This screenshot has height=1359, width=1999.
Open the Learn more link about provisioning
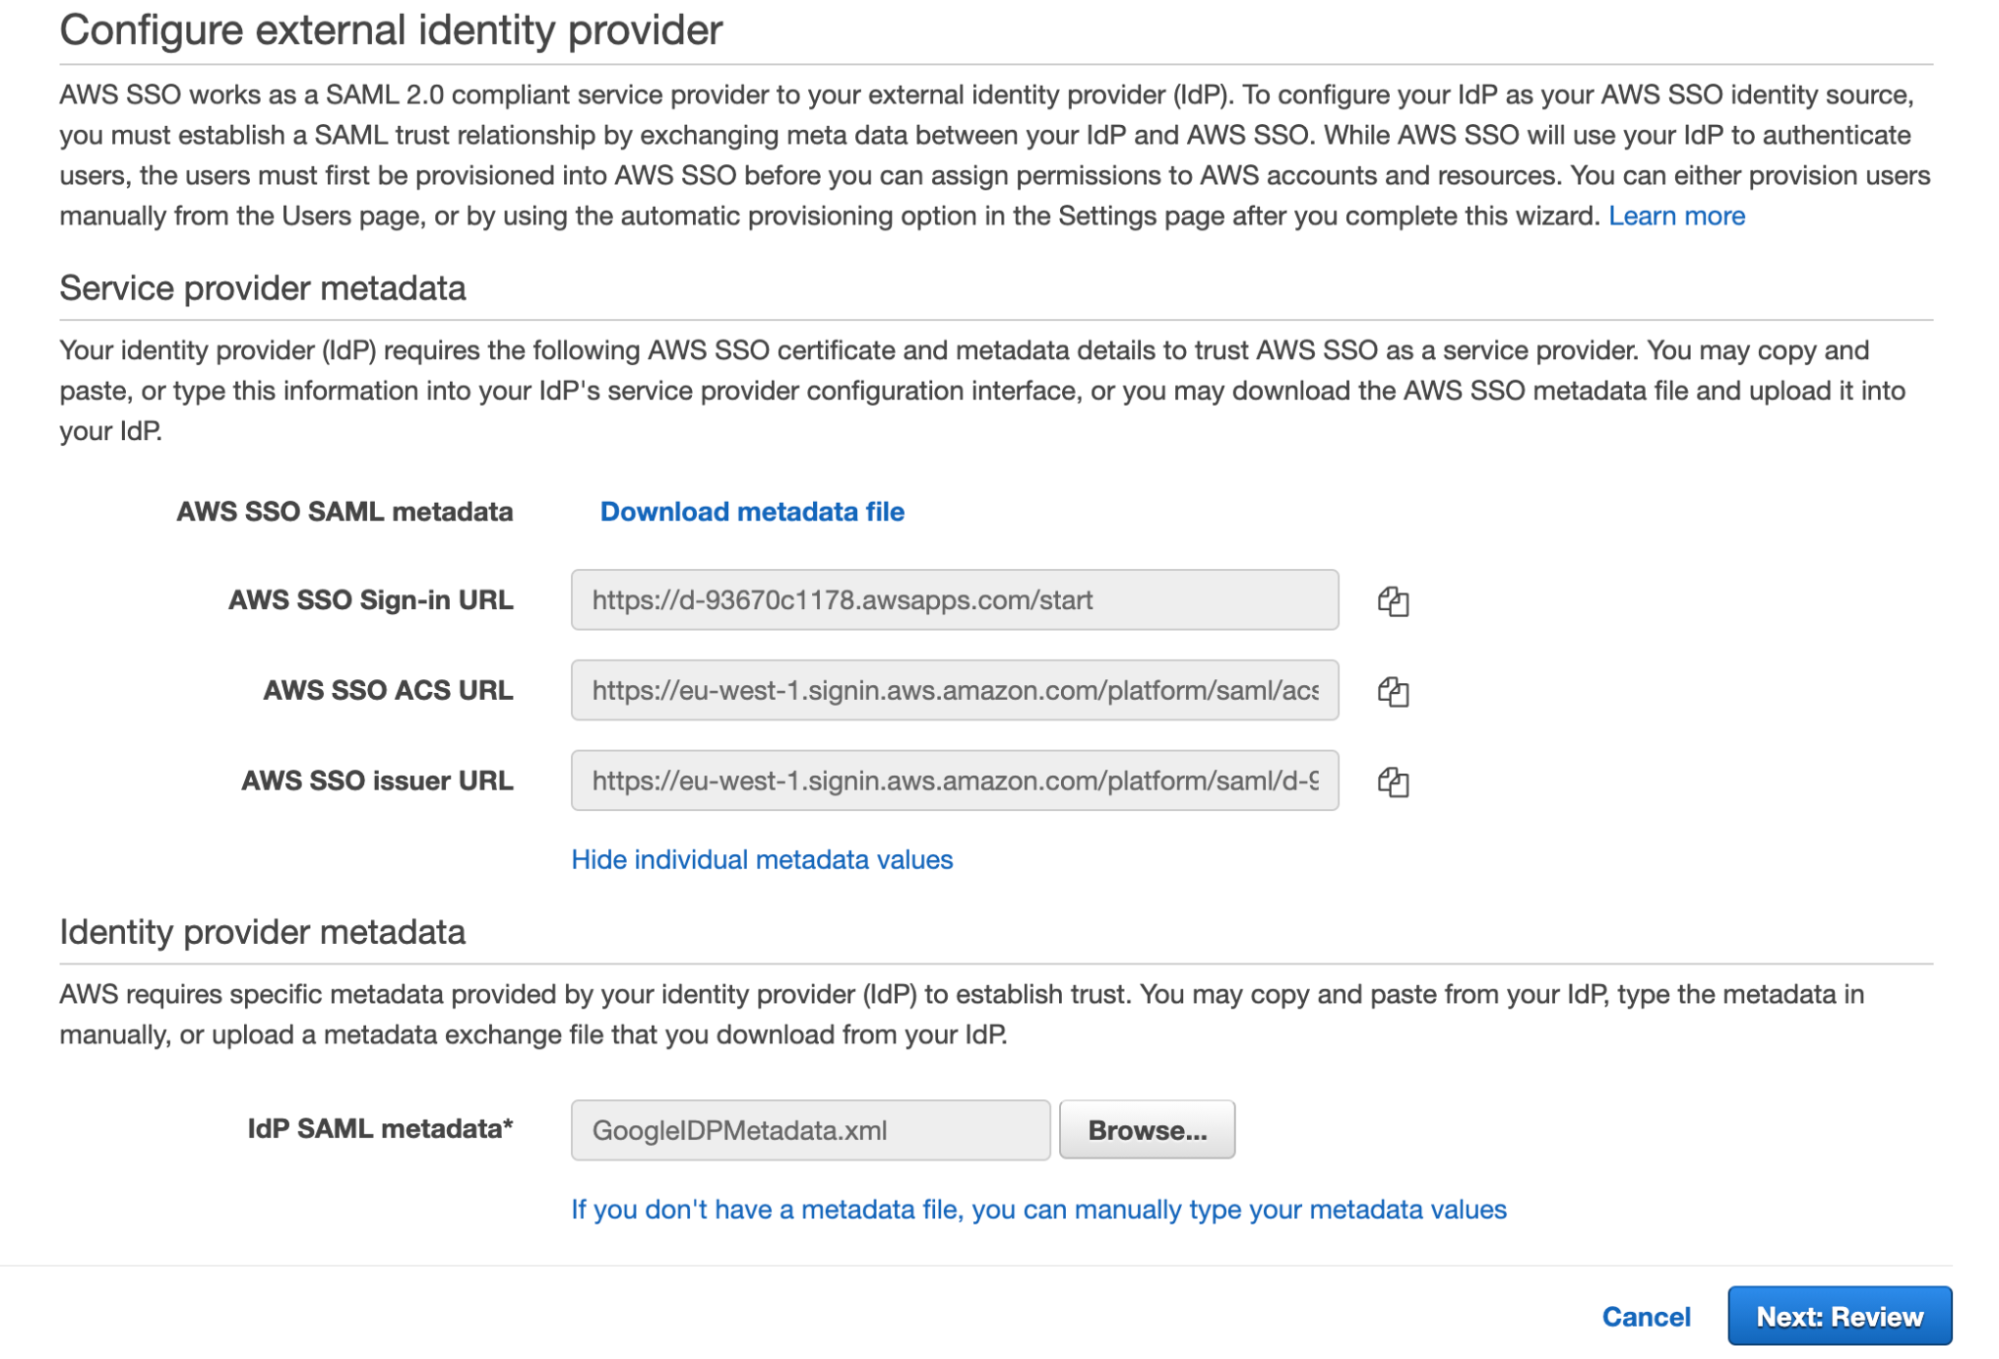tap(1676, 215)
